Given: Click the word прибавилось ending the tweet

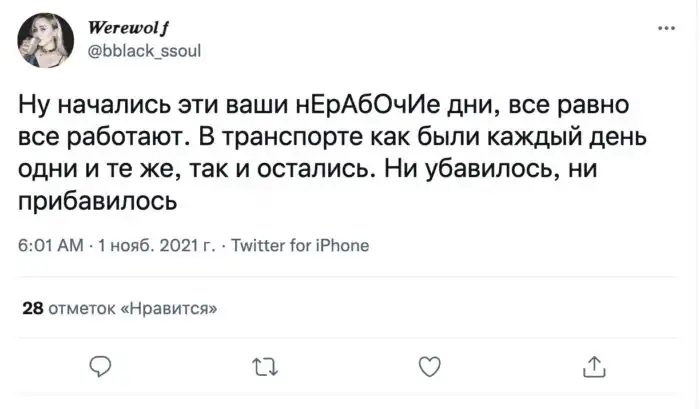Looking at the screenshot, I should 97,201.
